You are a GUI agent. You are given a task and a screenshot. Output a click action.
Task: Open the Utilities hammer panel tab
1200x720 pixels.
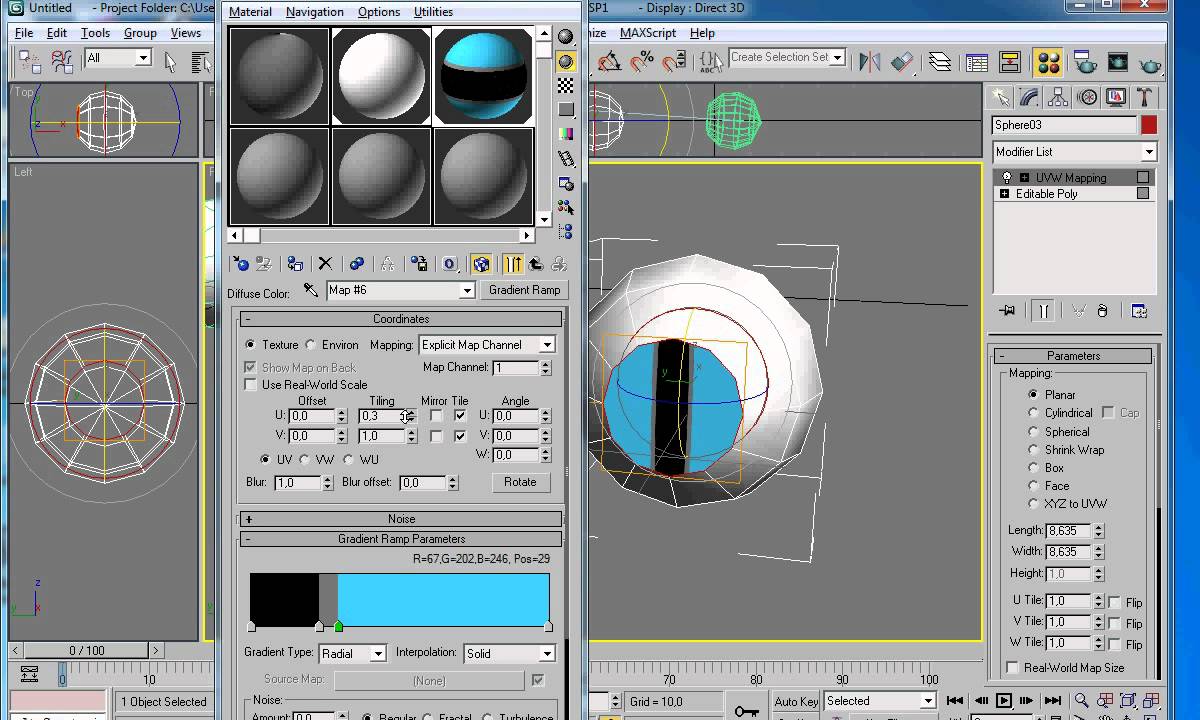point(1145,97)
